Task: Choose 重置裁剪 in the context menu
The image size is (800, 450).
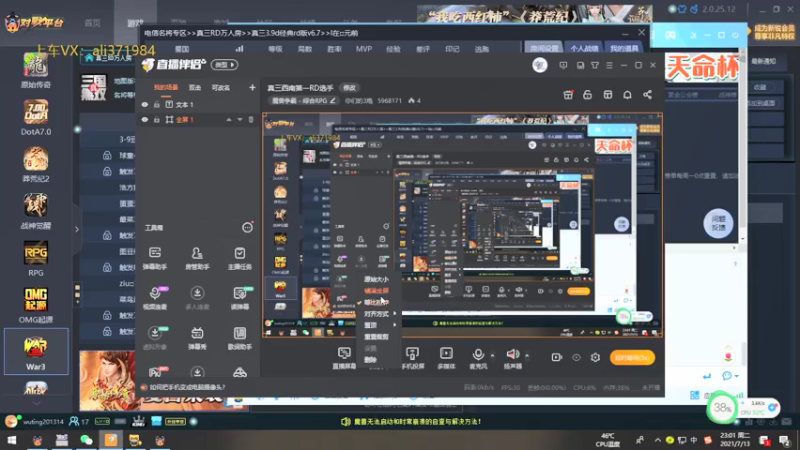Action: [x=376, y=337]
